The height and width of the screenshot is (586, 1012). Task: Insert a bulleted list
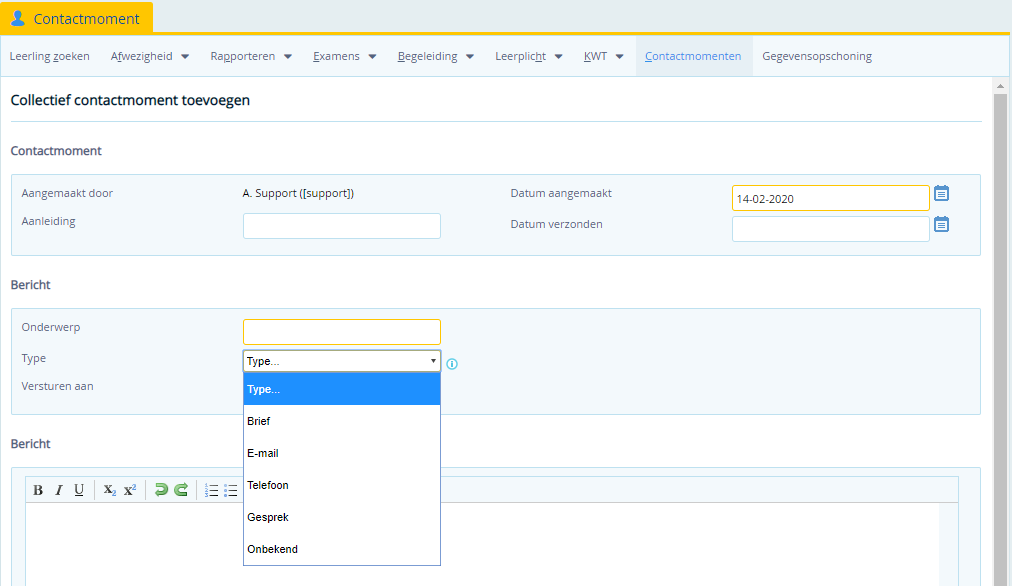point(230,490)
